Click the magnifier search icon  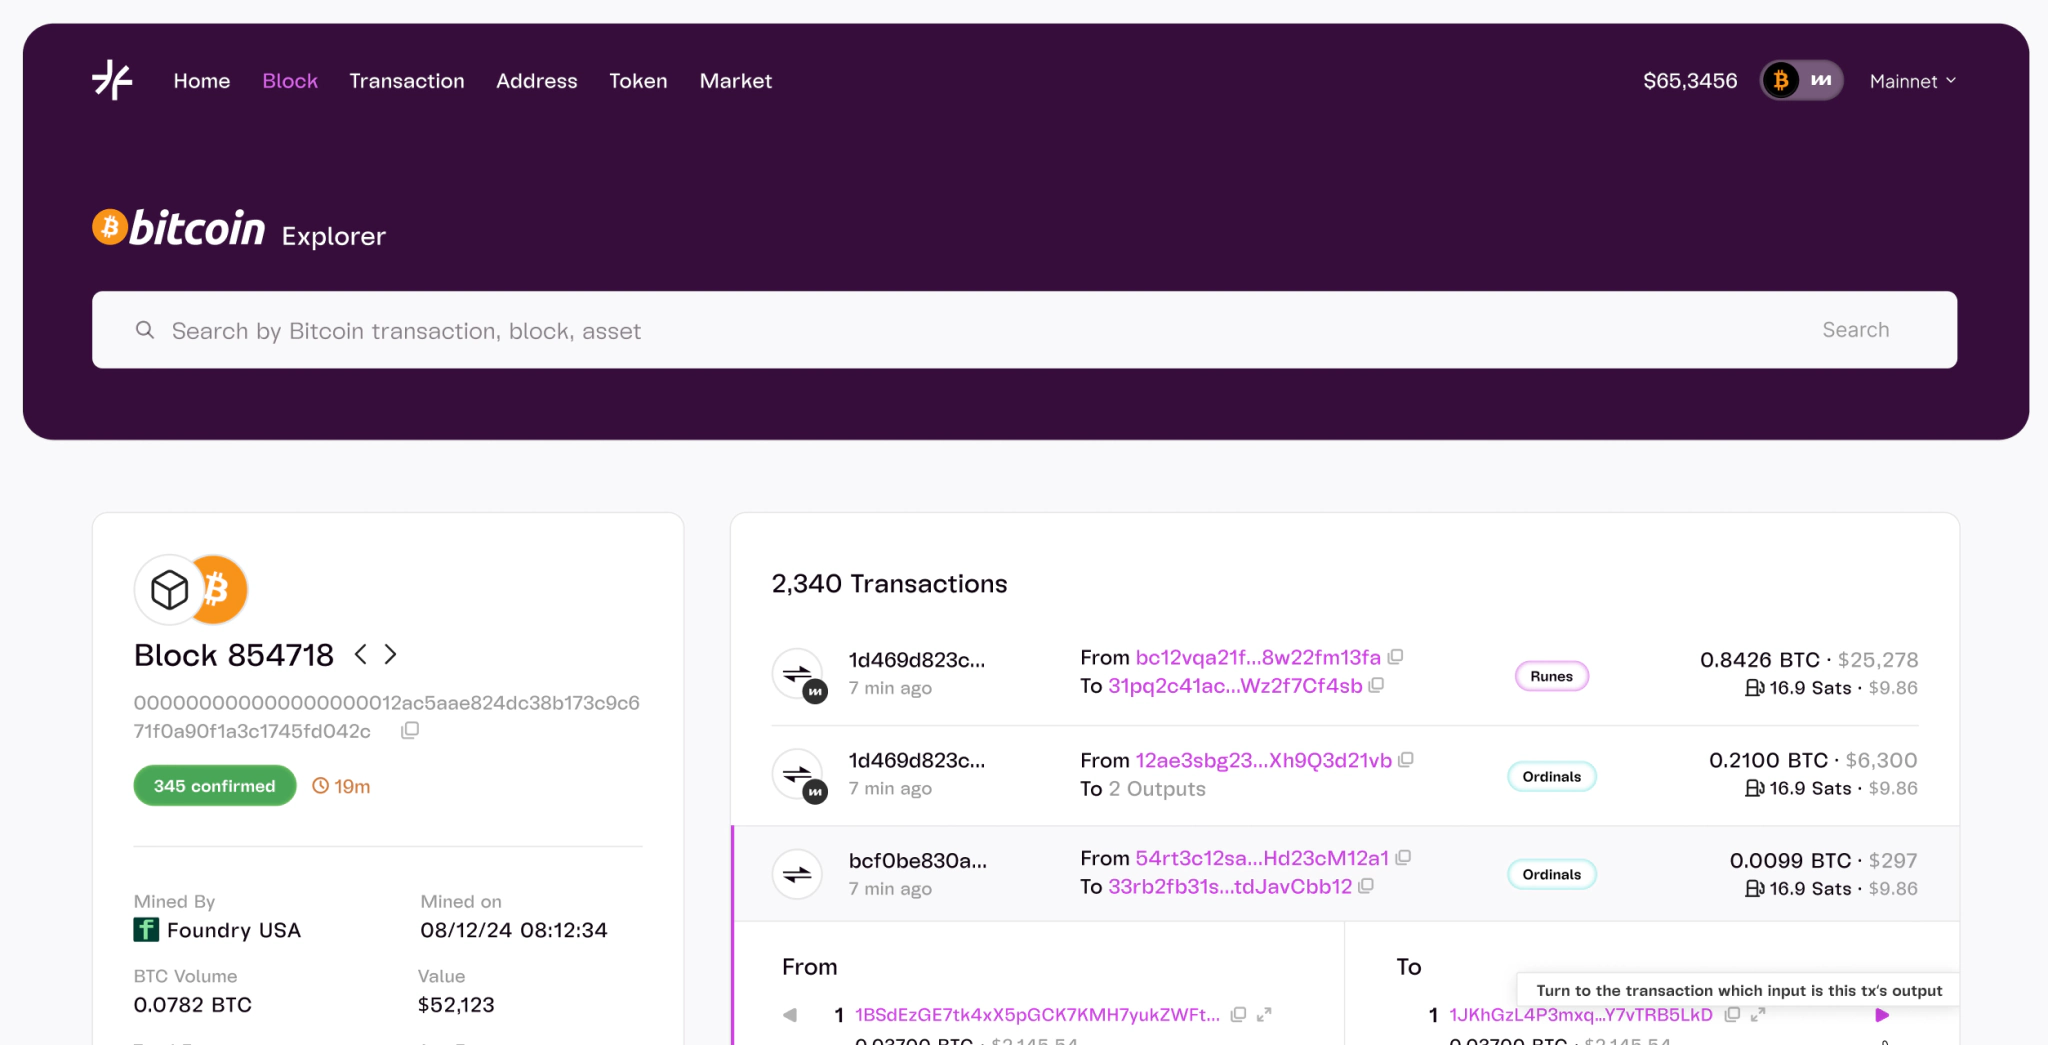point(145,330)
